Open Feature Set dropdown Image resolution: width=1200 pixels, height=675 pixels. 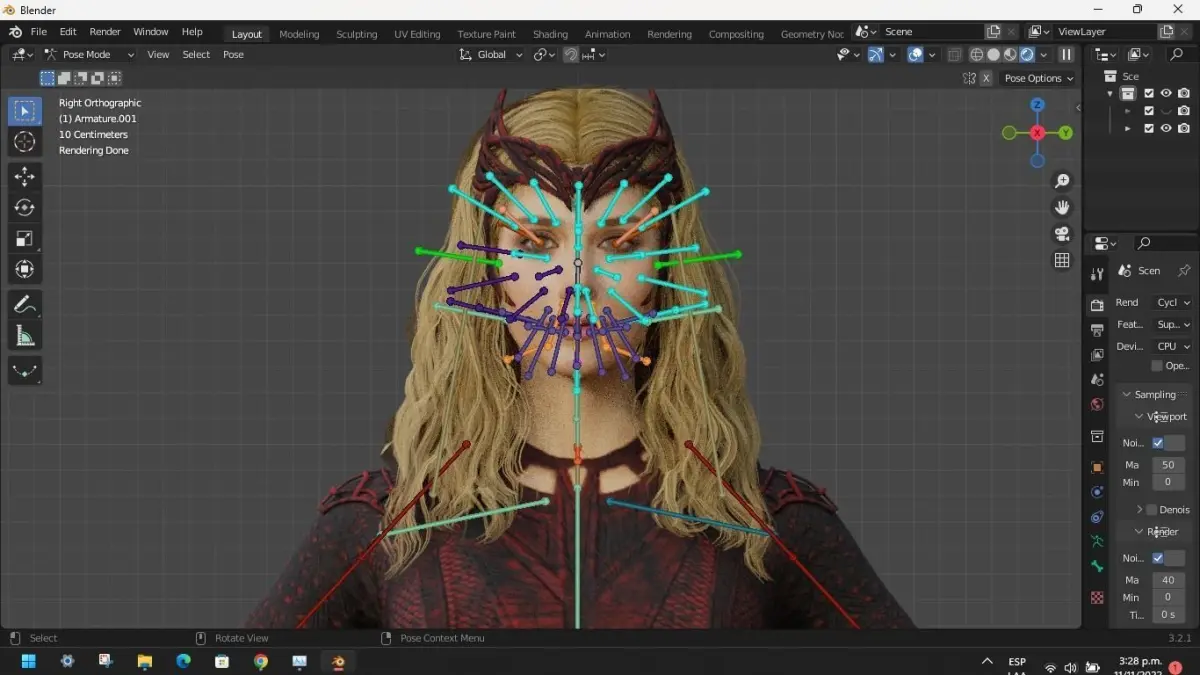coord(1173,324)
